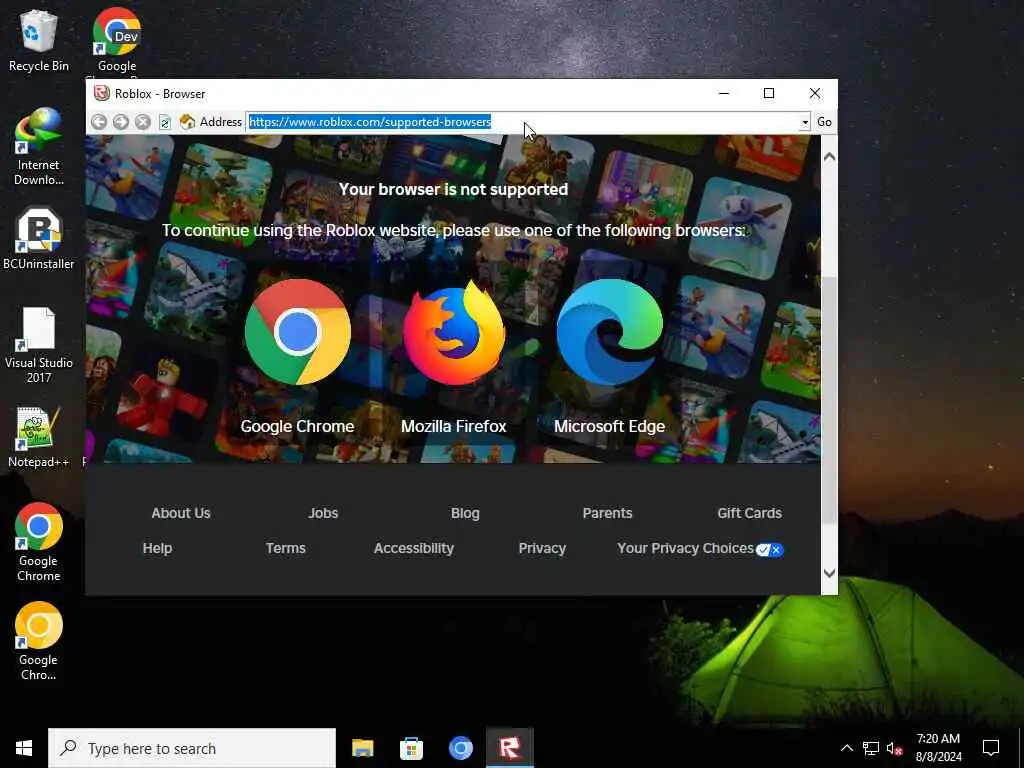This screenshot has width=1024, height=768.
Task: Click the Mozilla Firefox label on the page
Action: [454, 426]
